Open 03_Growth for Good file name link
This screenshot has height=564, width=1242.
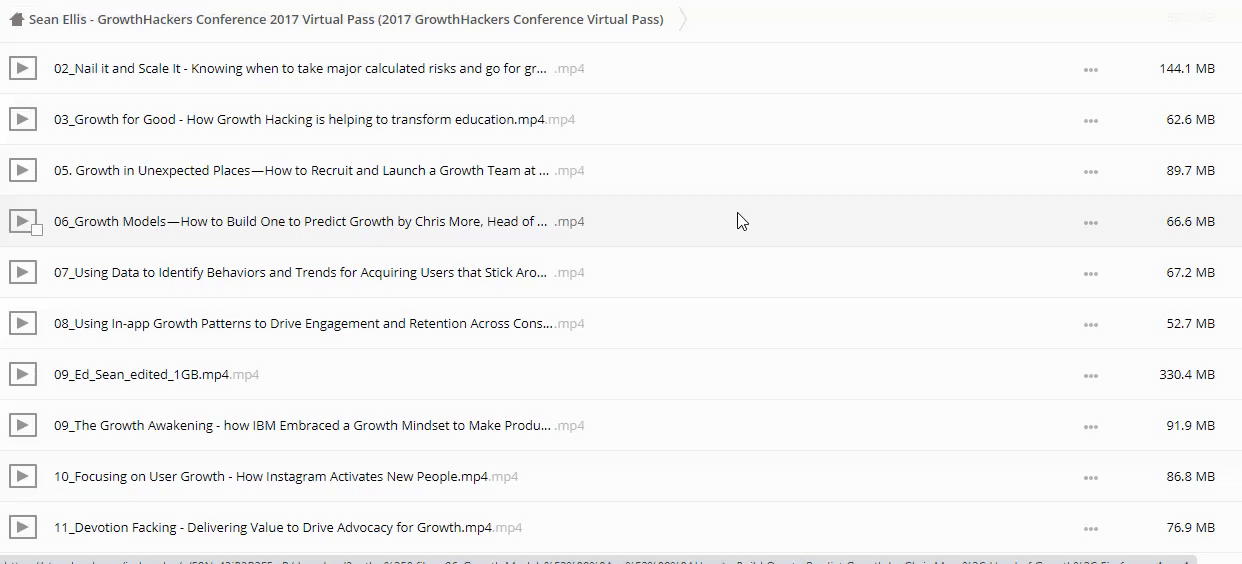(299, 120)
